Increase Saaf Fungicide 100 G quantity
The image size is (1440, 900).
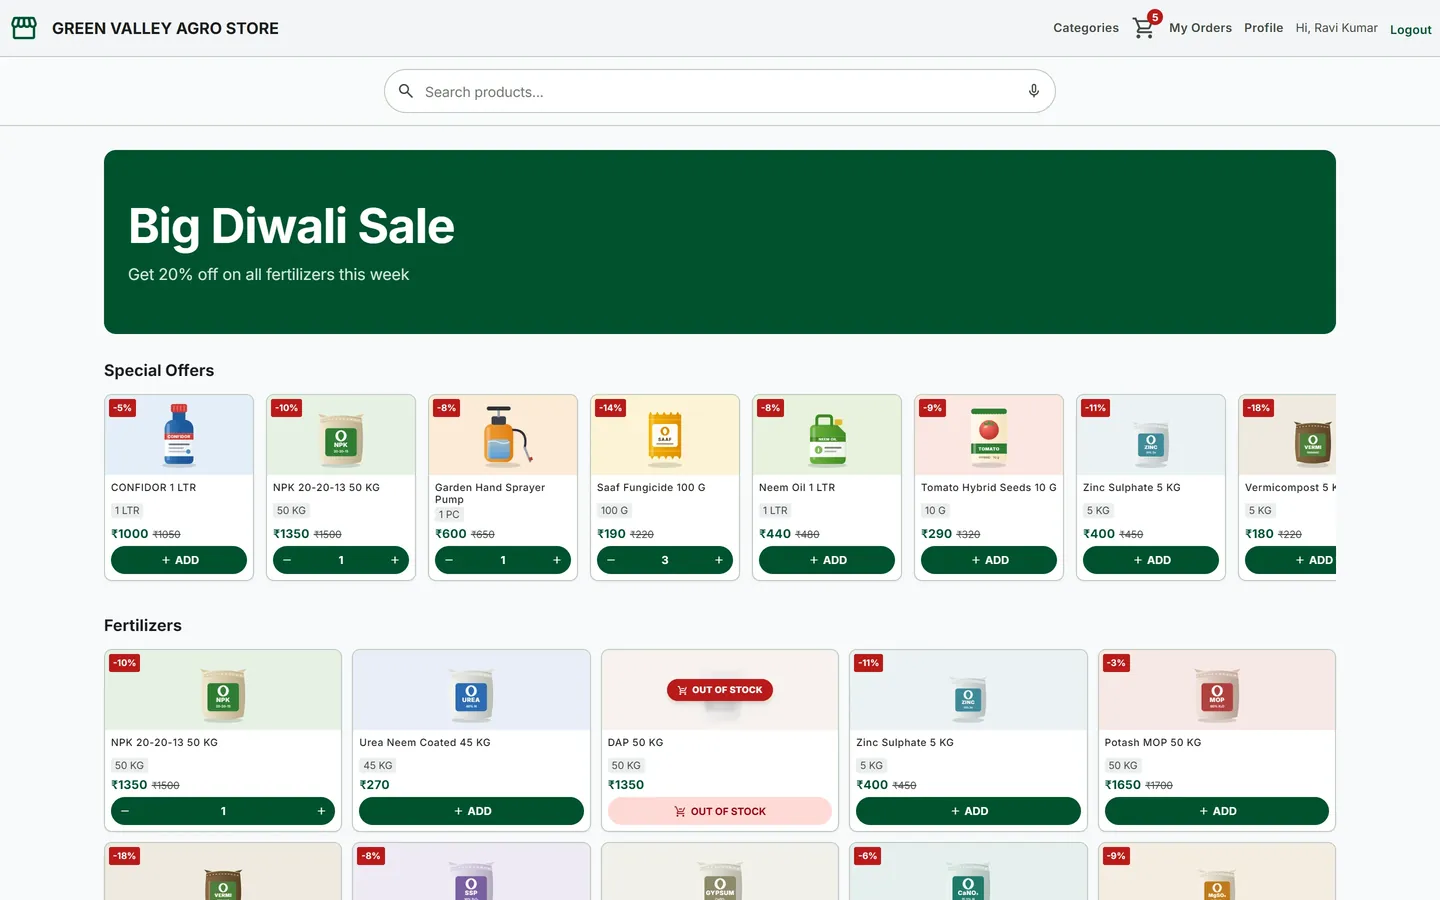(719, 560)
